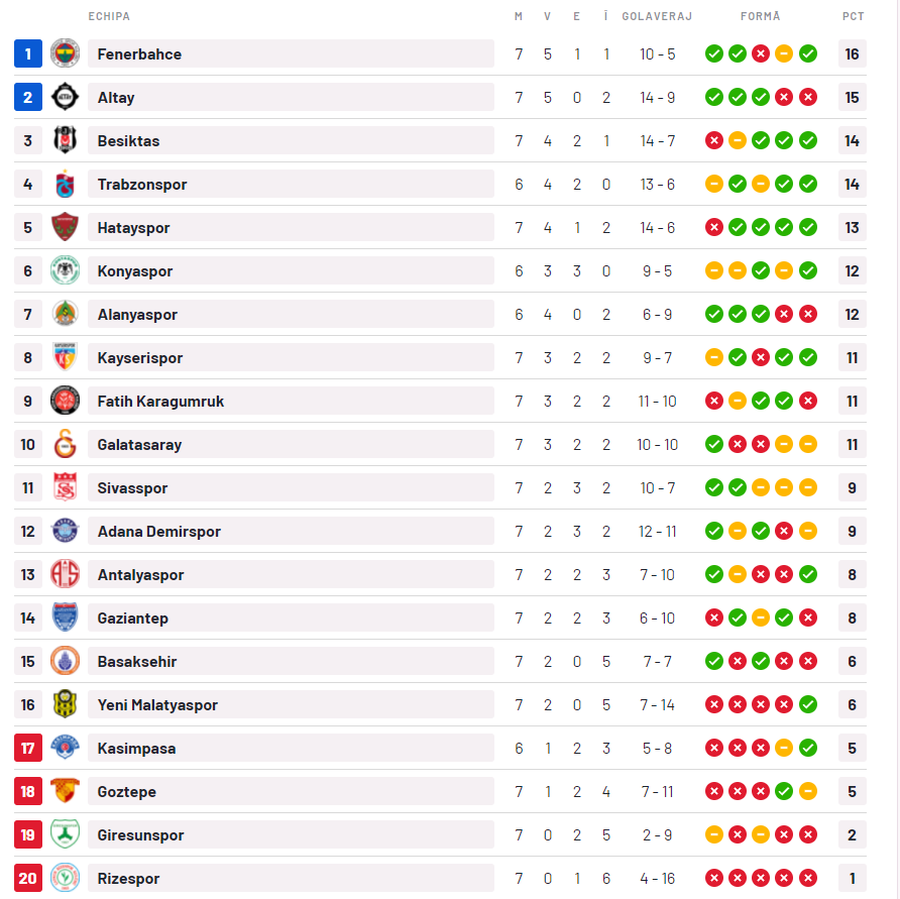
Task: Click Fenerbahce's red loss form indicator
Action: (761, 54)
